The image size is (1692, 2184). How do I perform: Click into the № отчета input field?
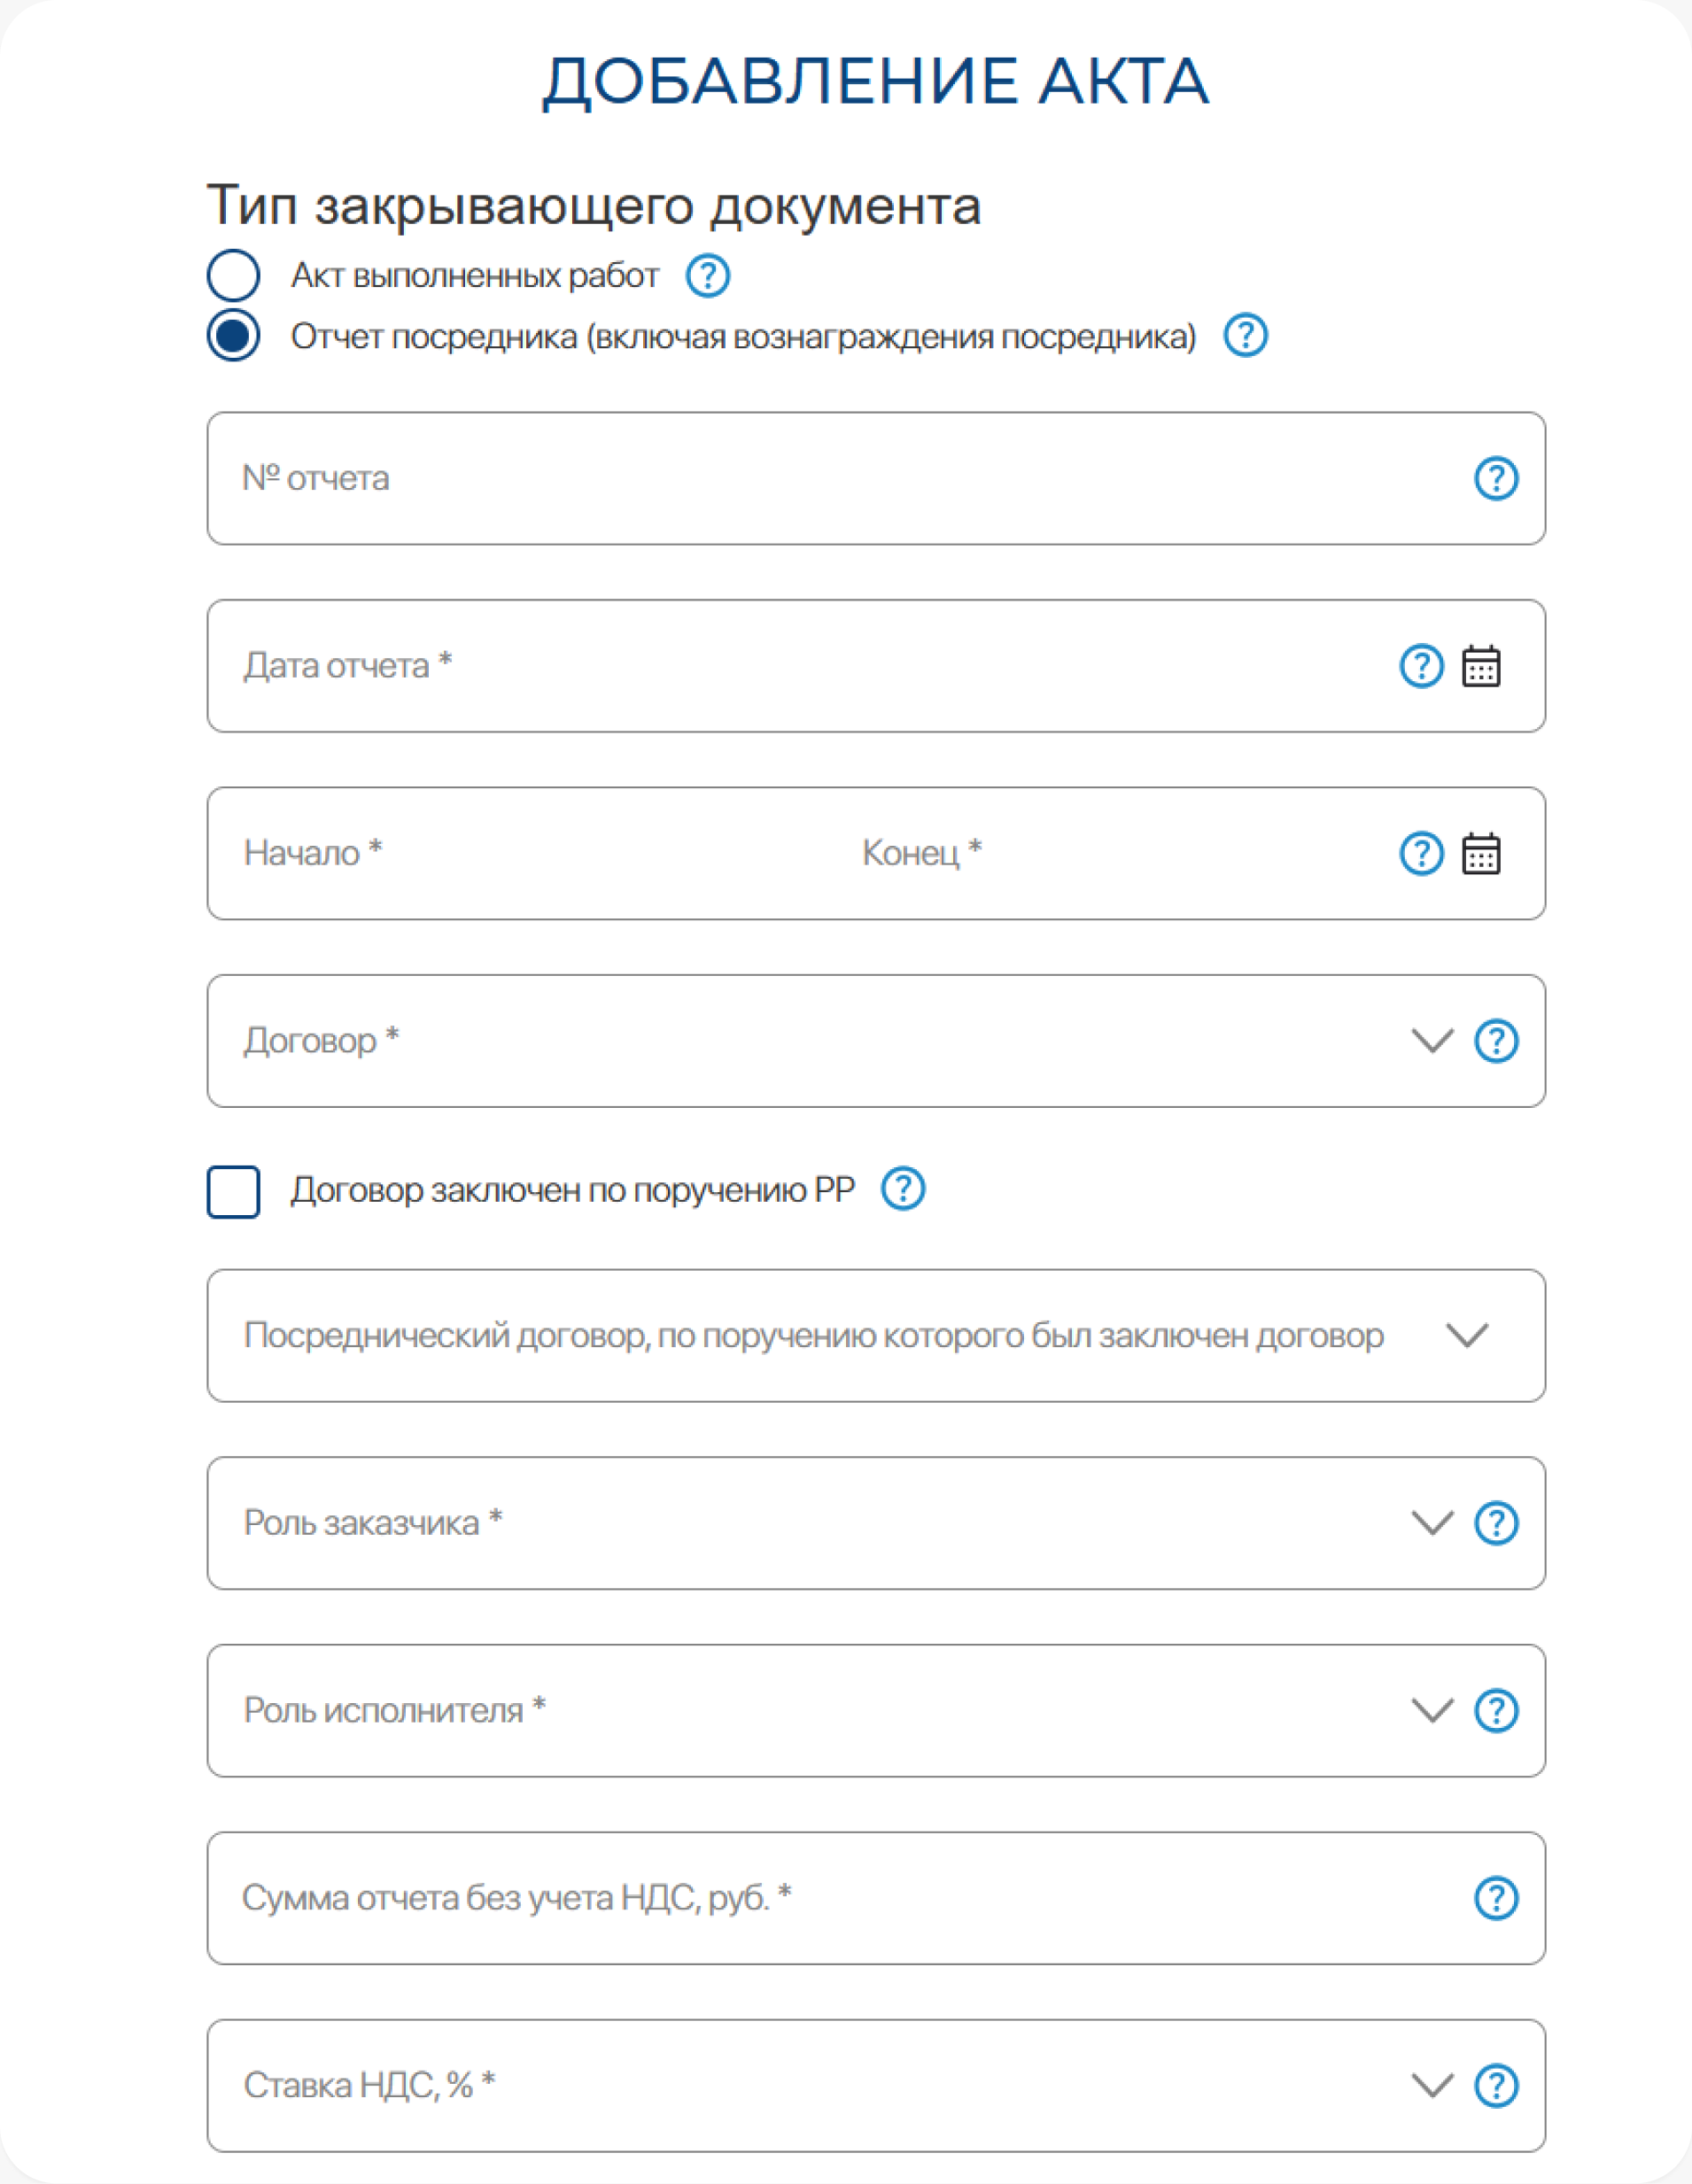(800, 478)
